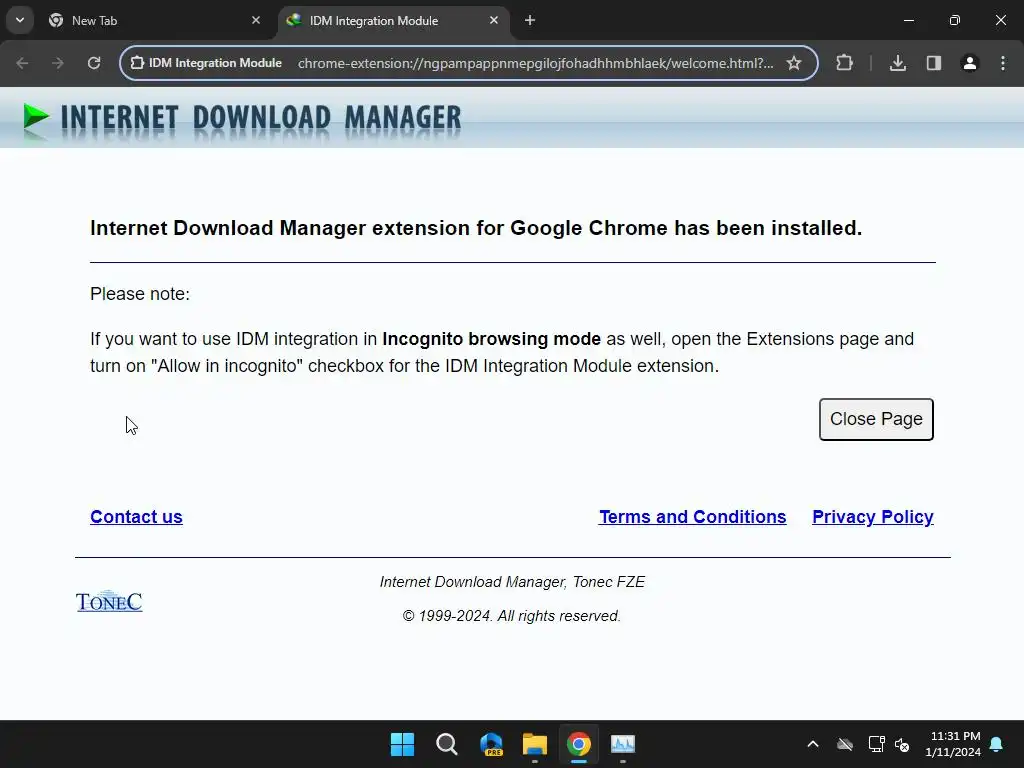Click the Close Page button

click(876, 419)
